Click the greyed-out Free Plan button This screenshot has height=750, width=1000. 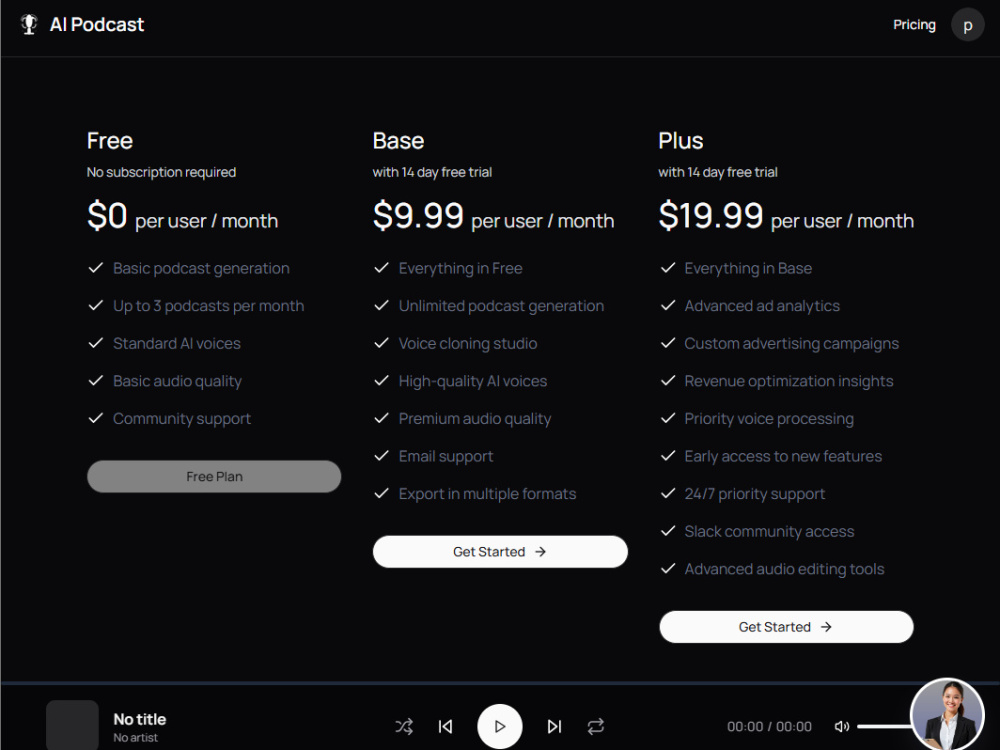(214, 476)
